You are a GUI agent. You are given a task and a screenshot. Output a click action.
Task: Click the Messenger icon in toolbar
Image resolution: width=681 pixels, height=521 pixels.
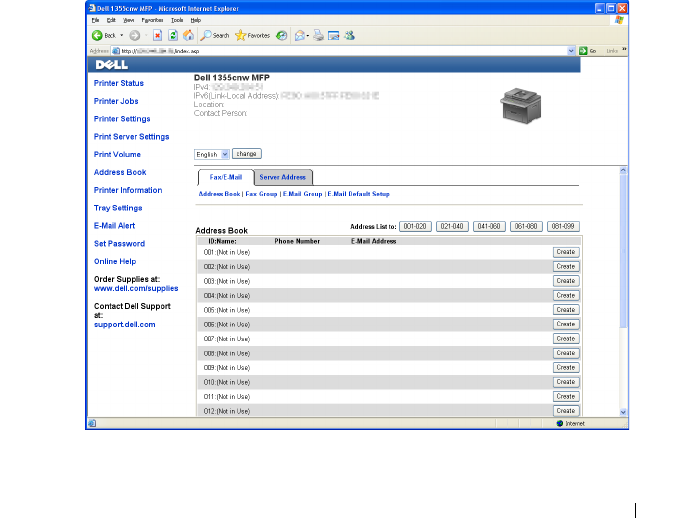tap(349, 35)
